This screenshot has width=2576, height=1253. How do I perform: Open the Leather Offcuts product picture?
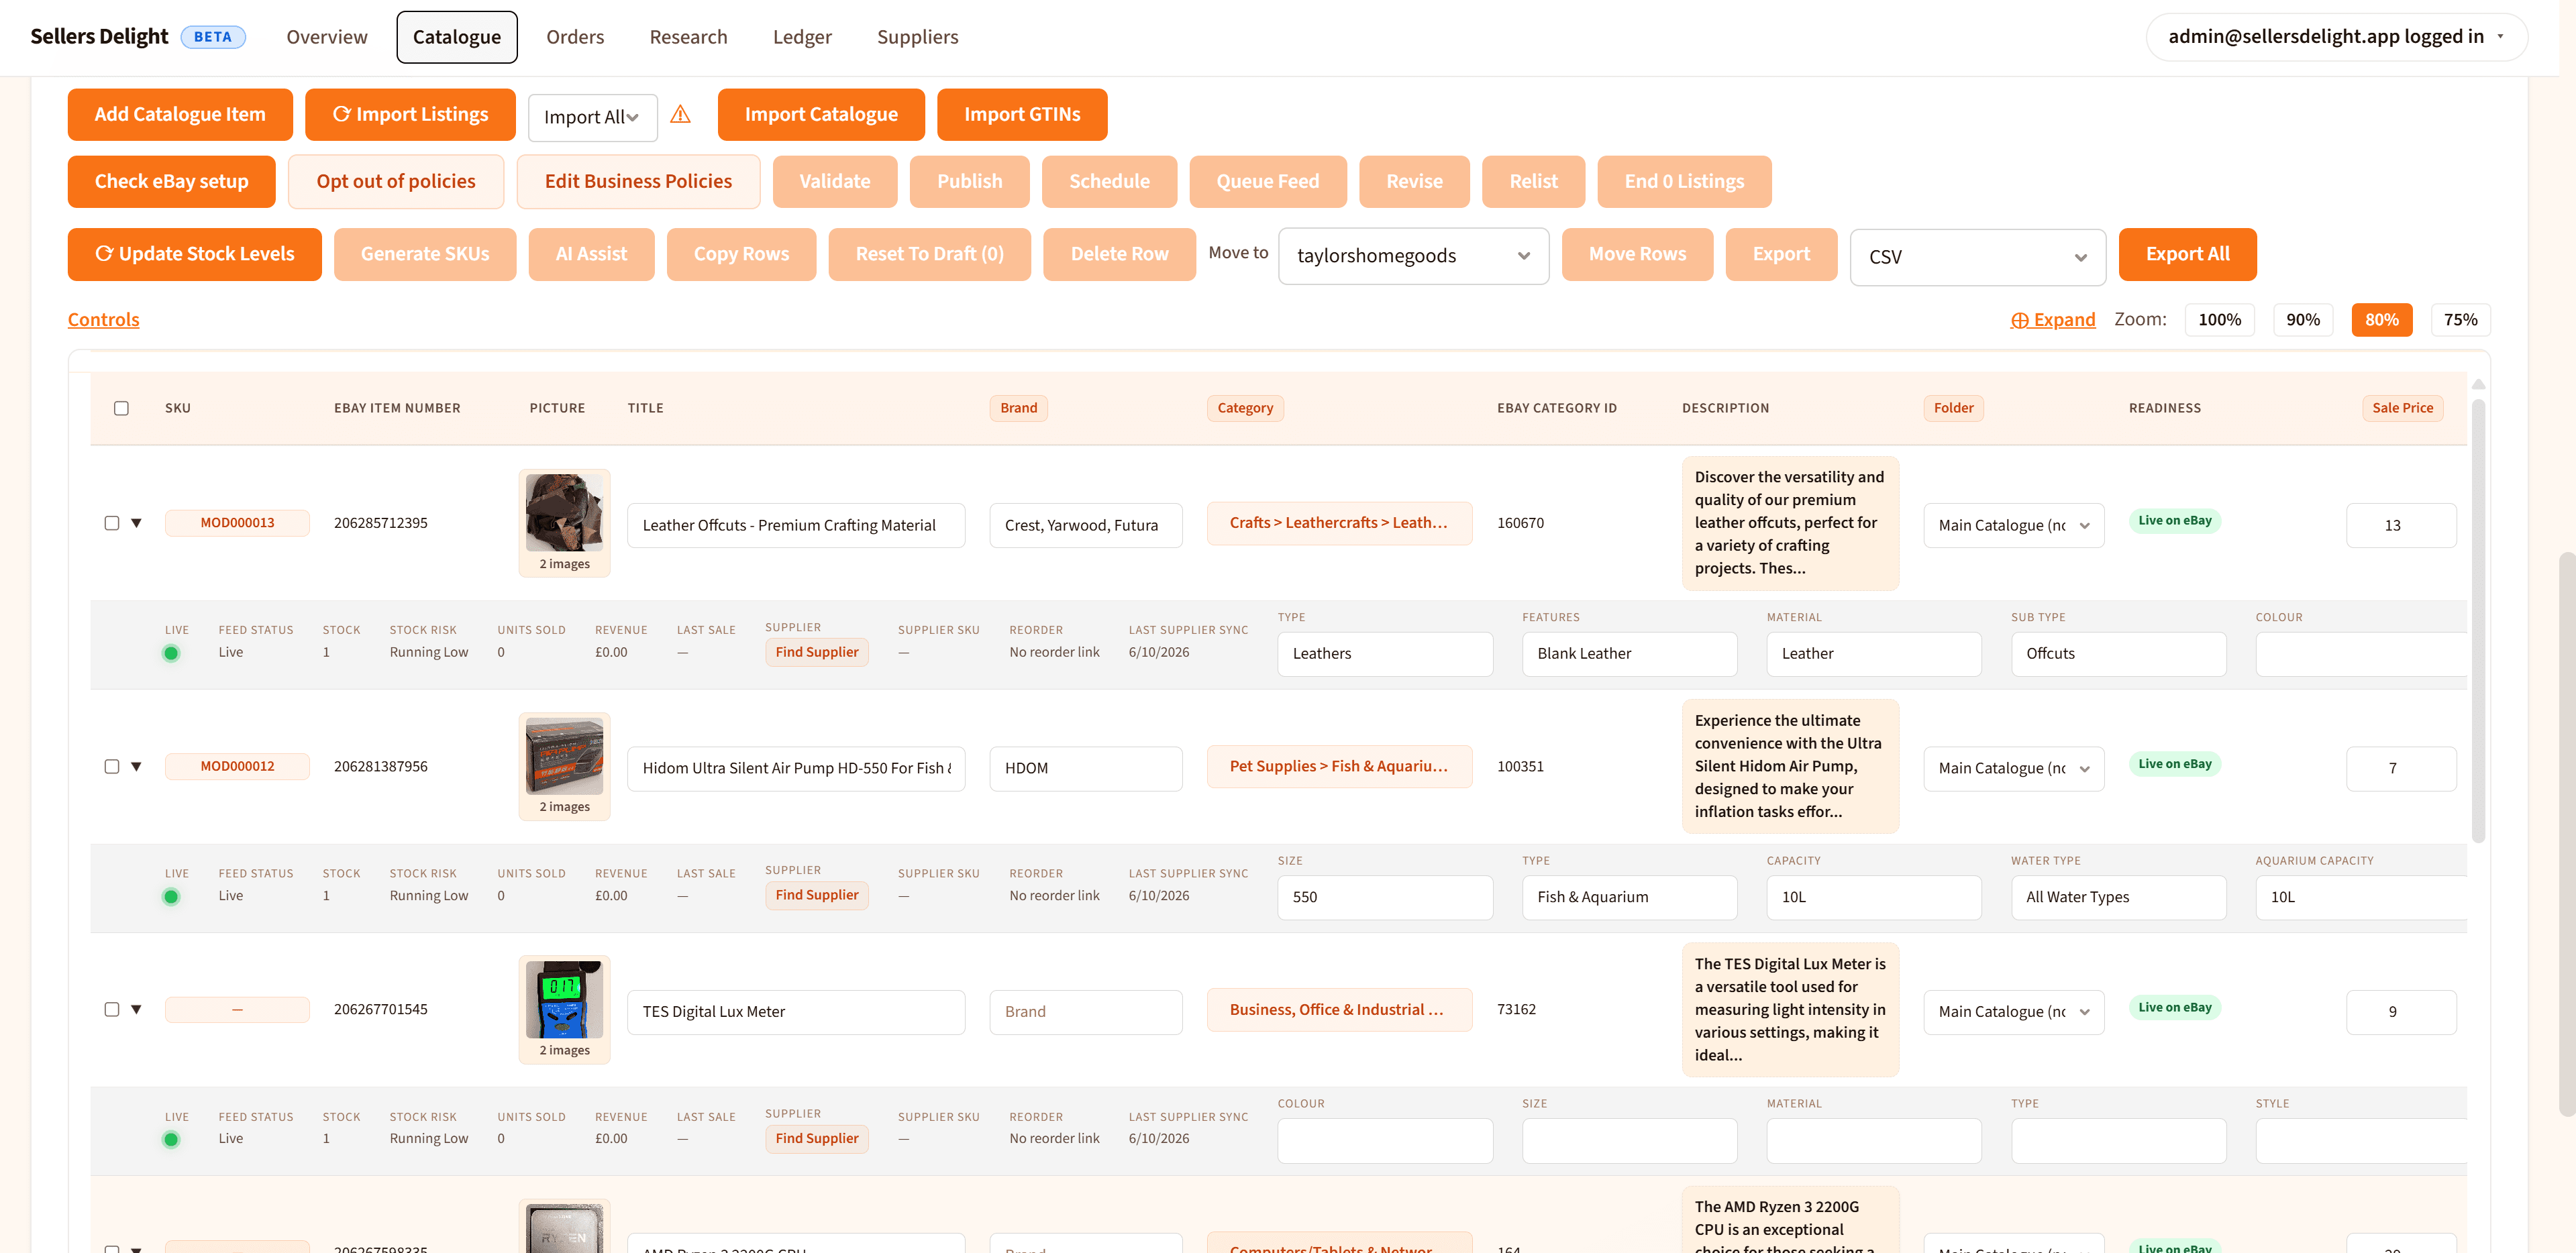(x=564, y=512)
